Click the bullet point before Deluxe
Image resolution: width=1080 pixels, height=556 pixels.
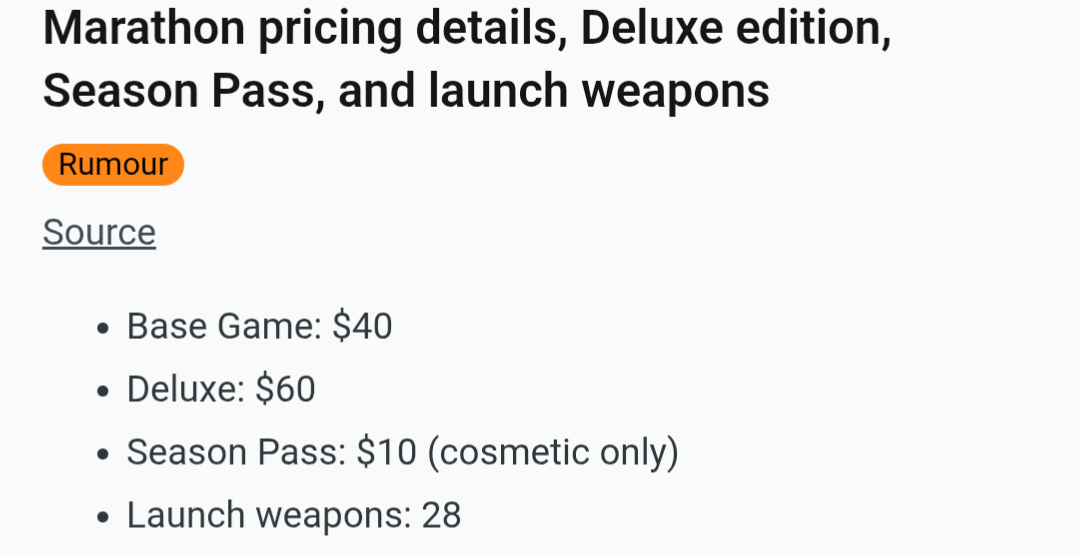click(x=103, y=391)
